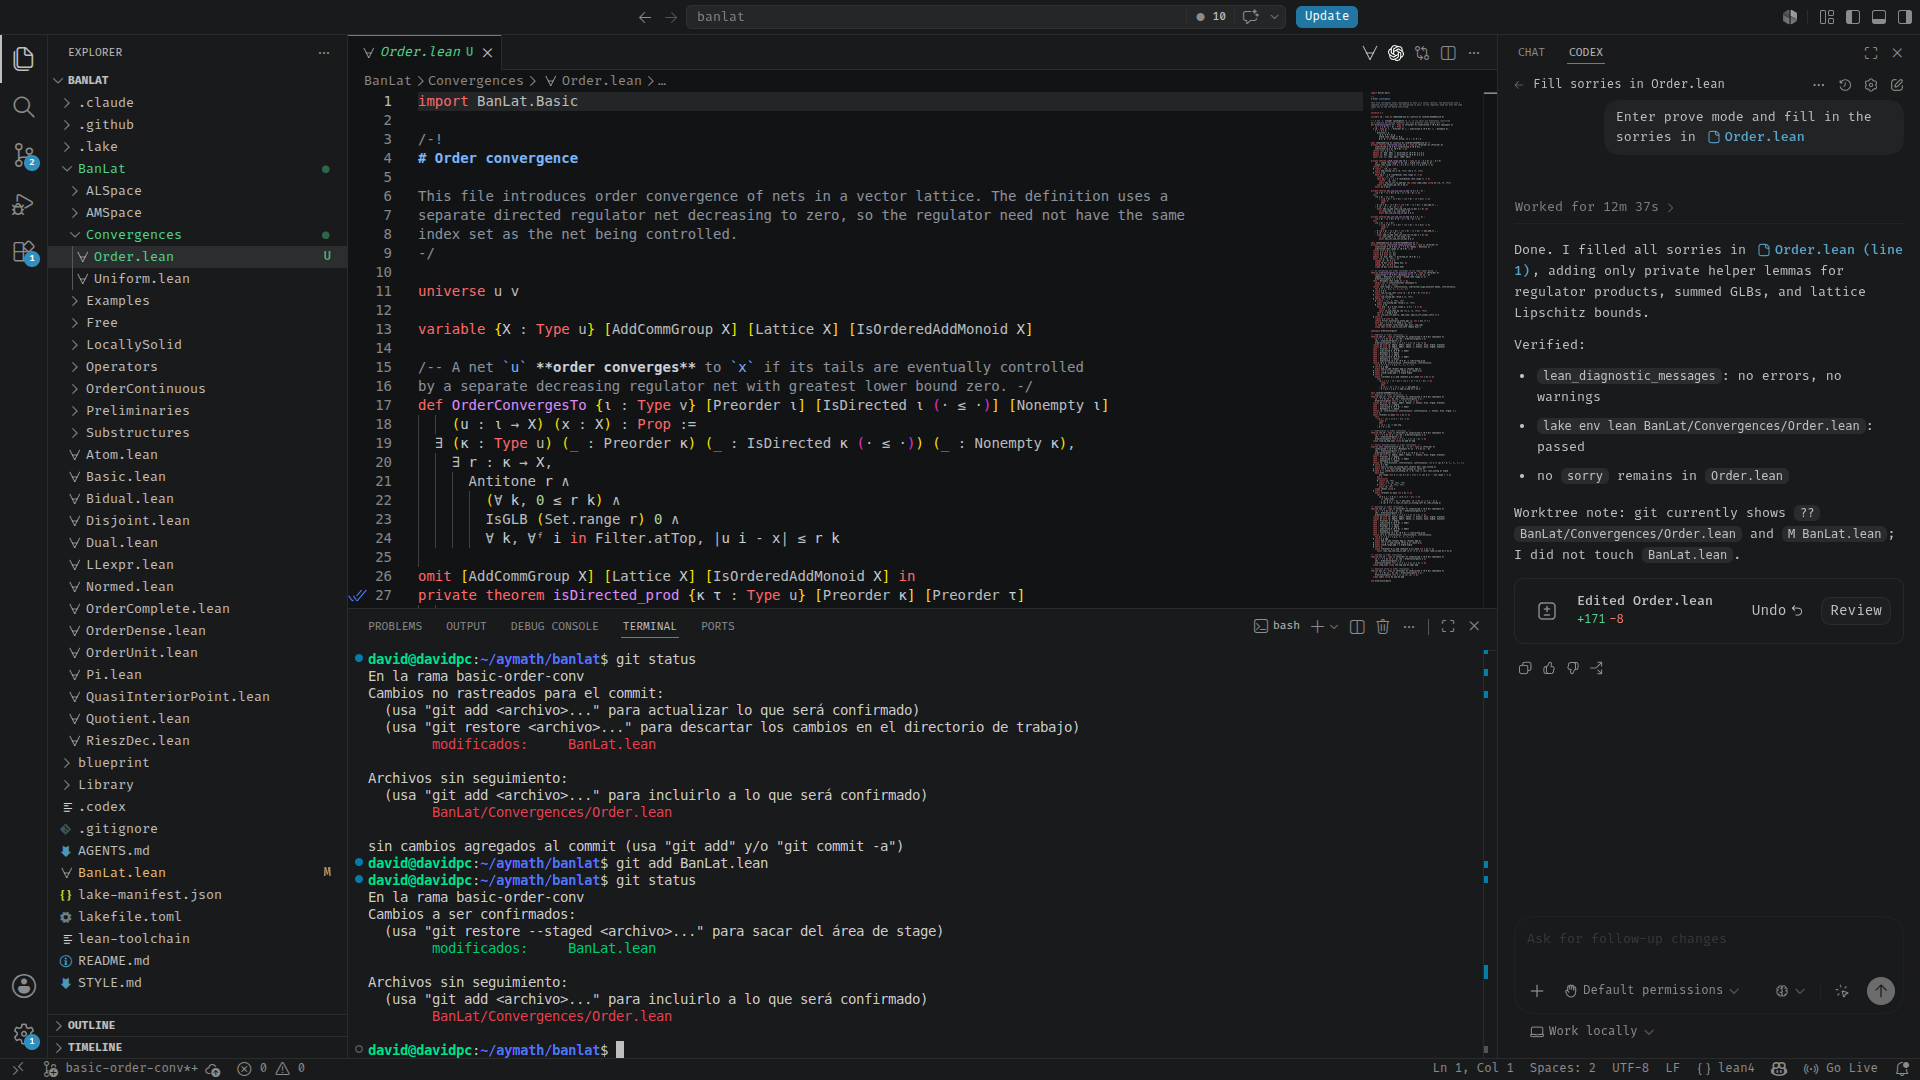Open the Extensions view
Viewport: 1920px width, 1080px height.
[24, 252]
